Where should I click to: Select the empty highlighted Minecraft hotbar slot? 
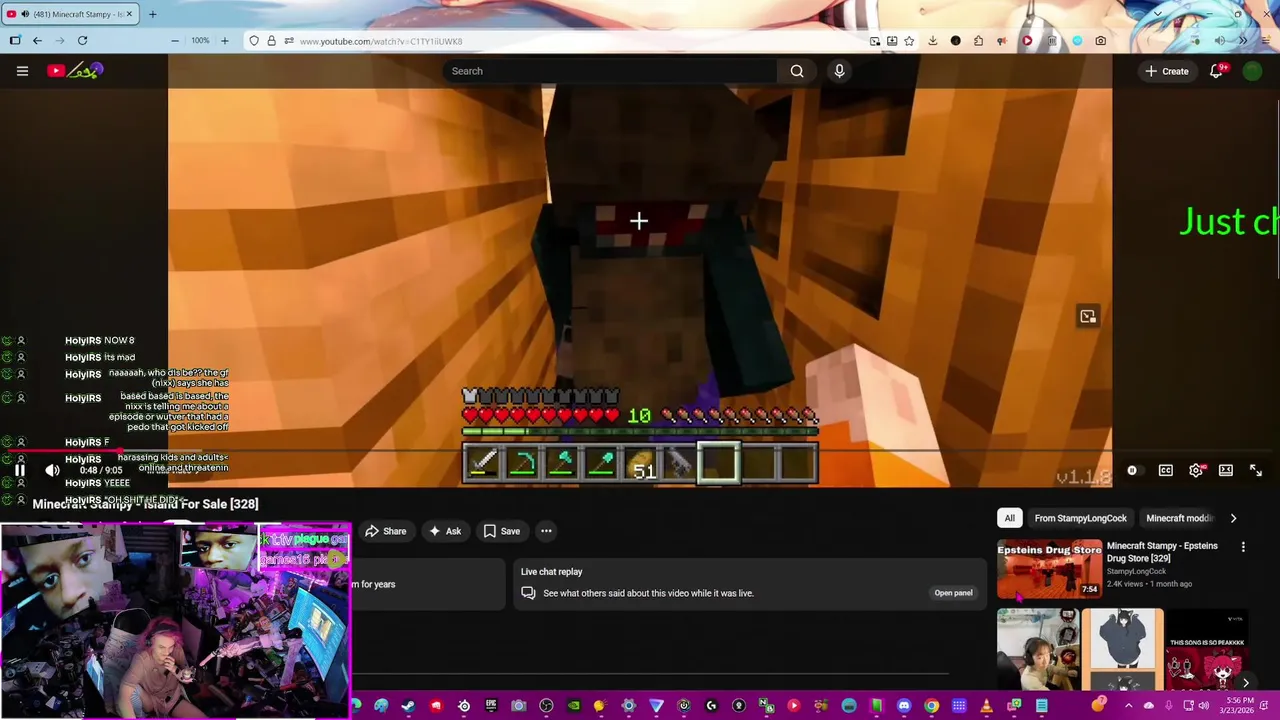click(719, 464)
